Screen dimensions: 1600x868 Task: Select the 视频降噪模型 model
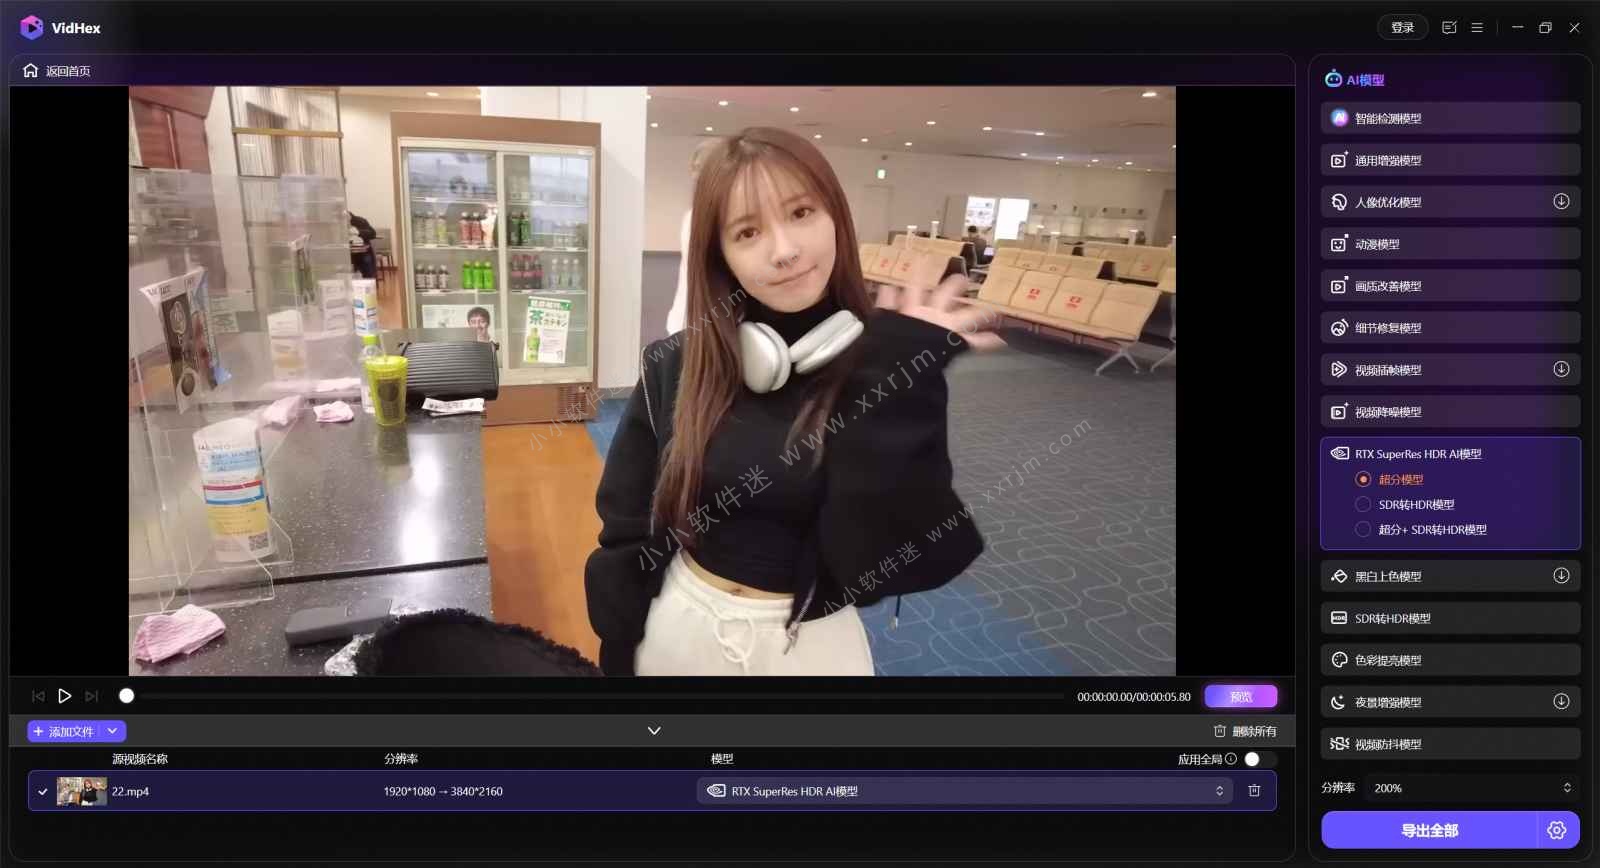tap(1450, 412)
